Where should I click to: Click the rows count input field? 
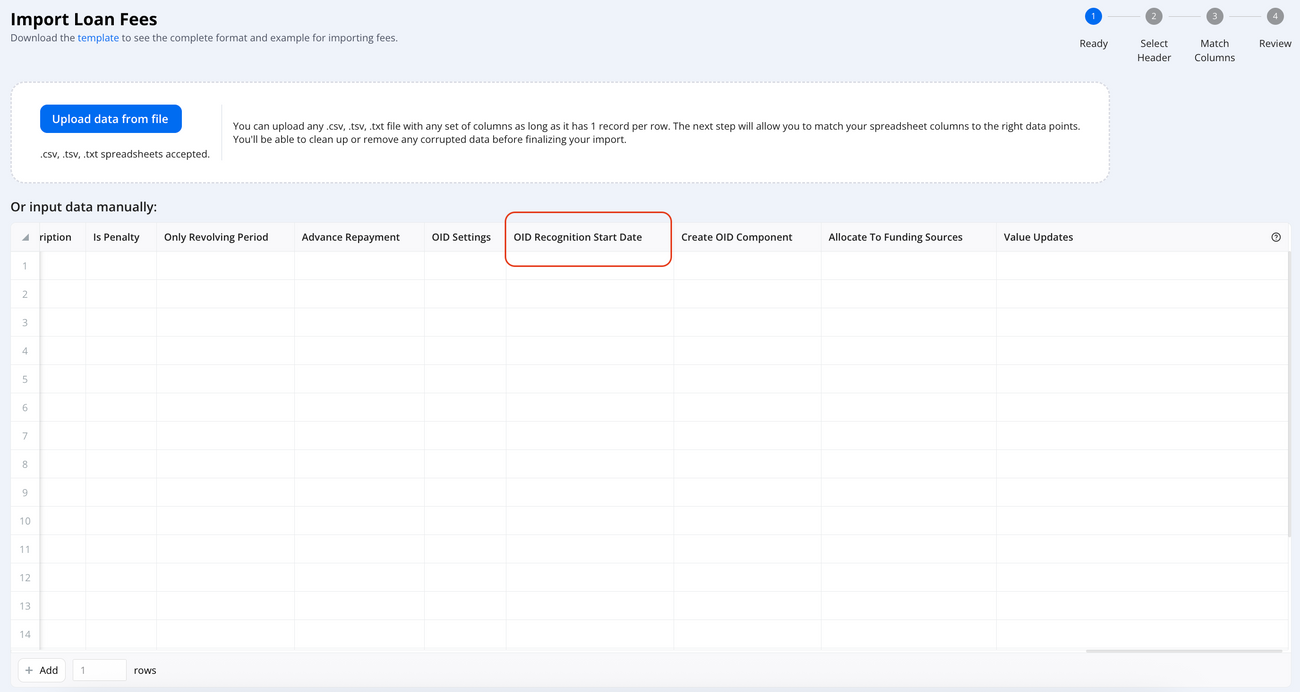99,670
